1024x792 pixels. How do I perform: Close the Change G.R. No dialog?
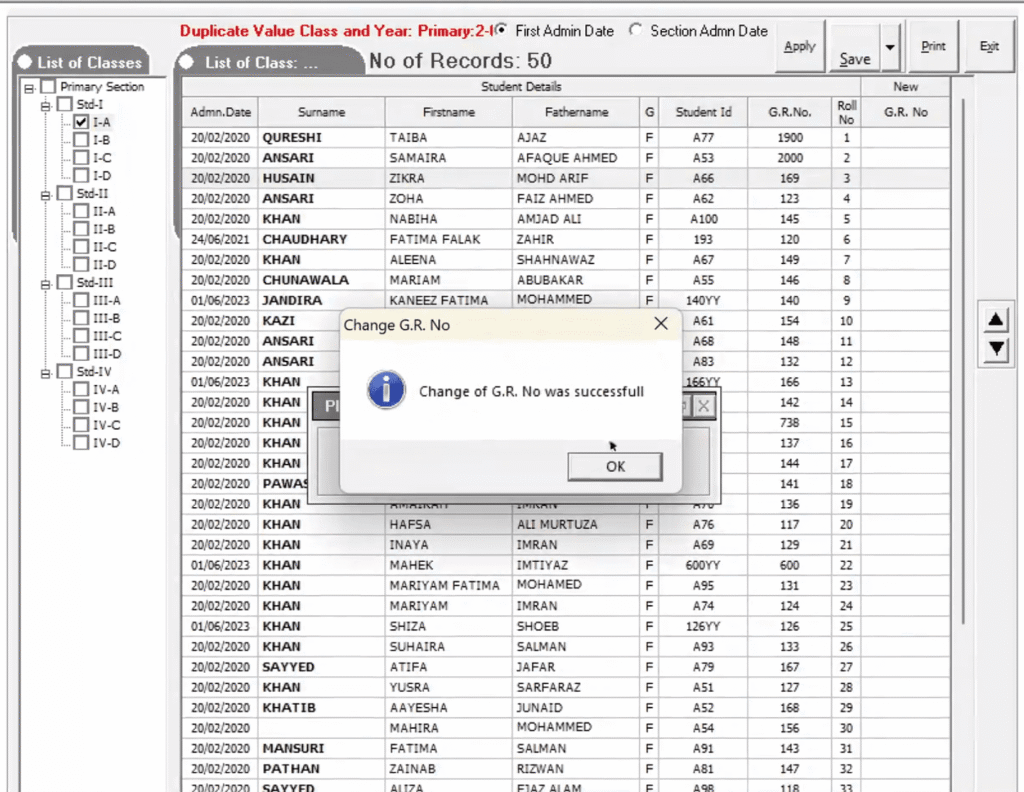click(x=660, y=323)
